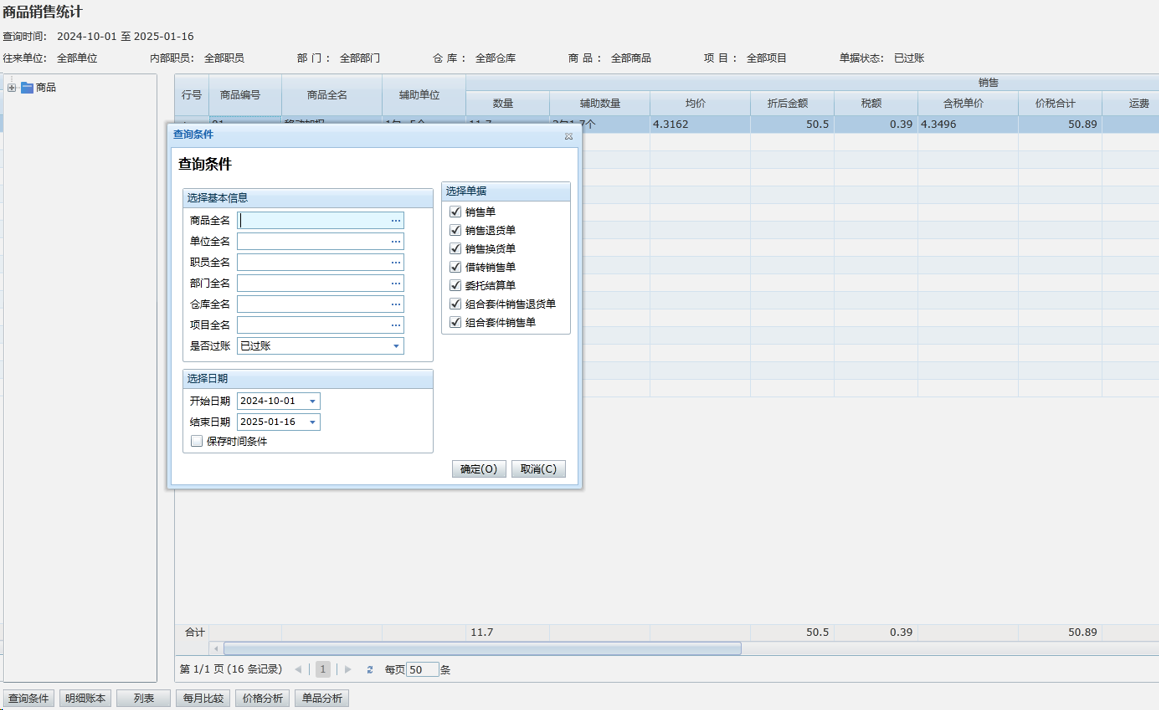Uncheck the 销售单 checkbox
Image resolution: width=1159 pixels, height=710 pixels.
coord(456,212)
